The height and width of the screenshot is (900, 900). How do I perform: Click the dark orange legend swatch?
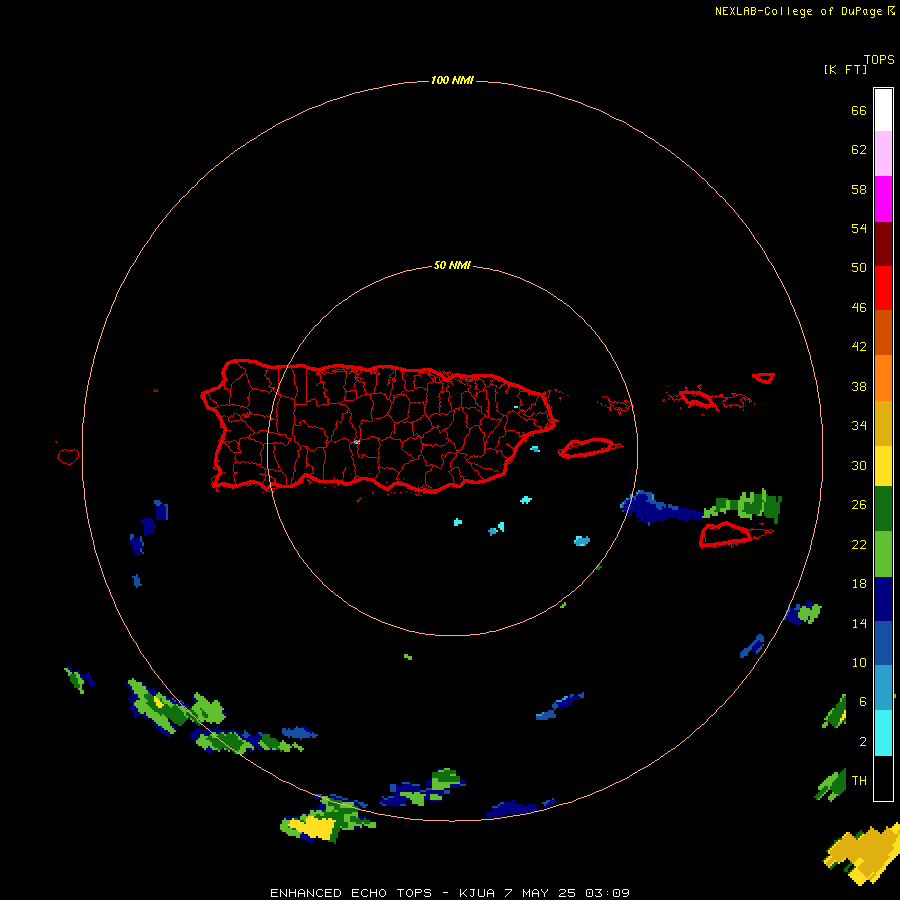coord(883,332)
